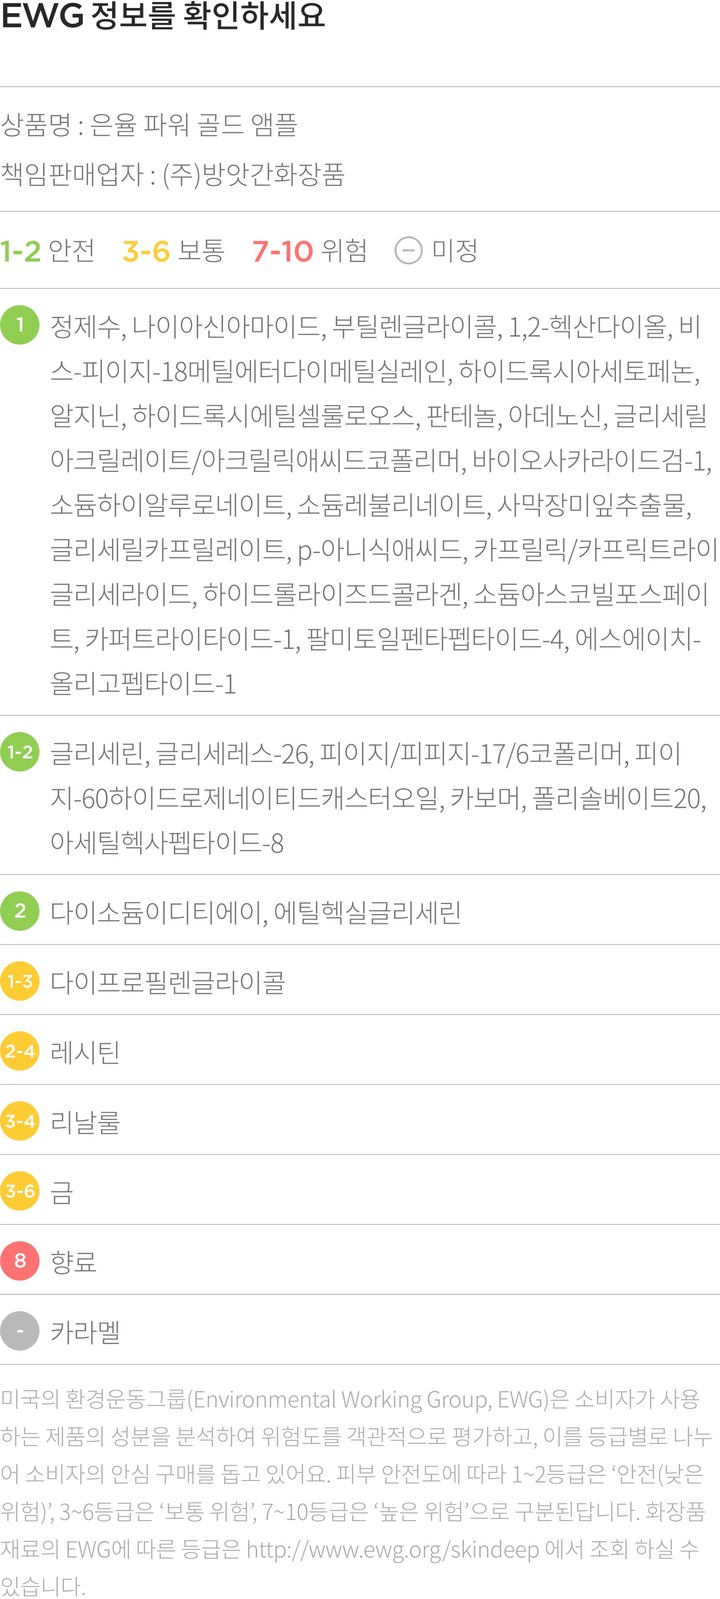Click the yellow 3-6 grade badge
The height and width of the screenshot is (1599, 720).
tap(20, 1191)
